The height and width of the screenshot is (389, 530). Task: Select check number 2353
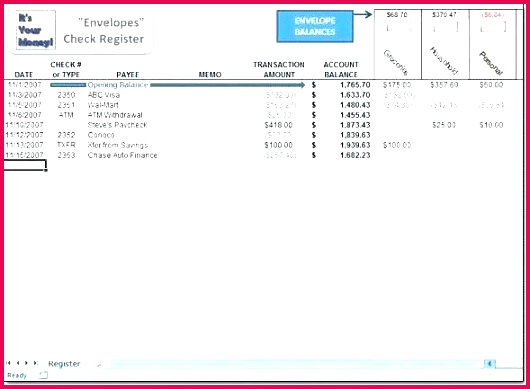click(66, 155)
